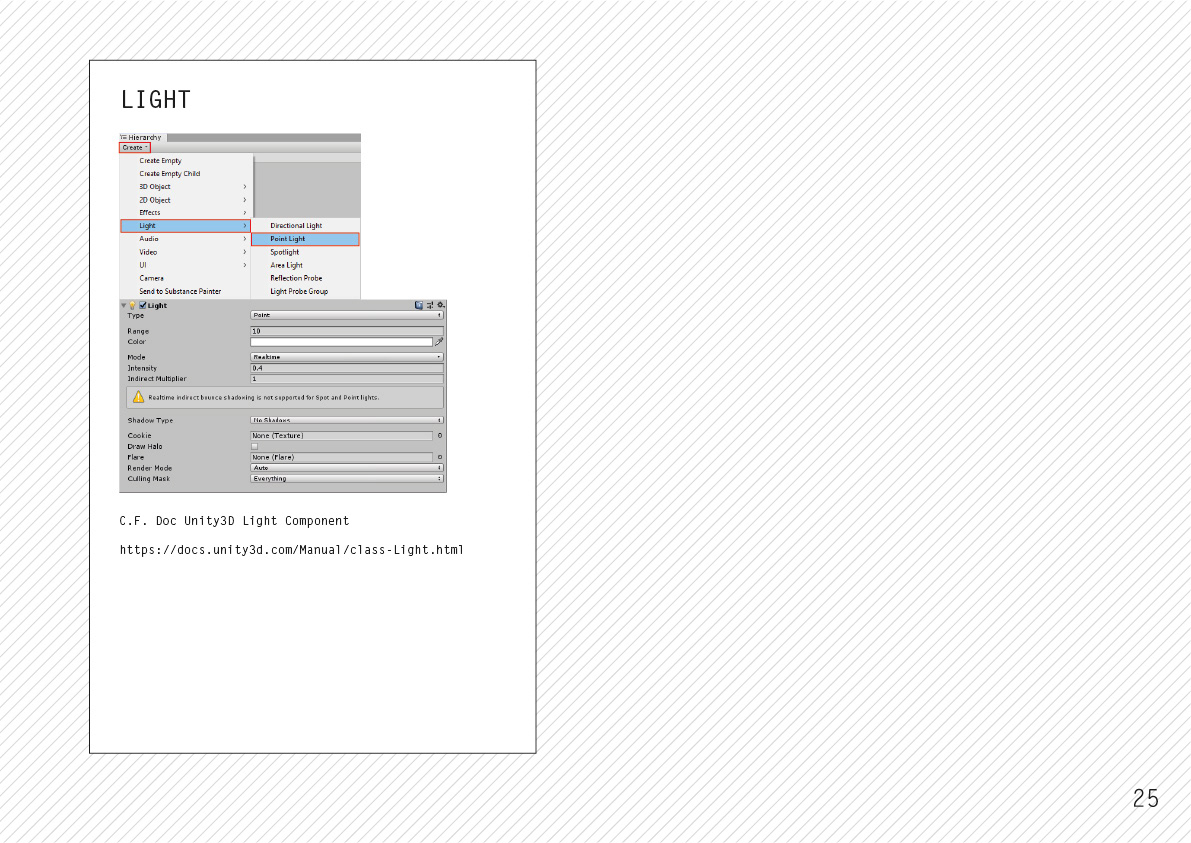This screenshot has width=1191, height=843.
Task: Open Cookie object picker circle icon
Action: point(440,436)
